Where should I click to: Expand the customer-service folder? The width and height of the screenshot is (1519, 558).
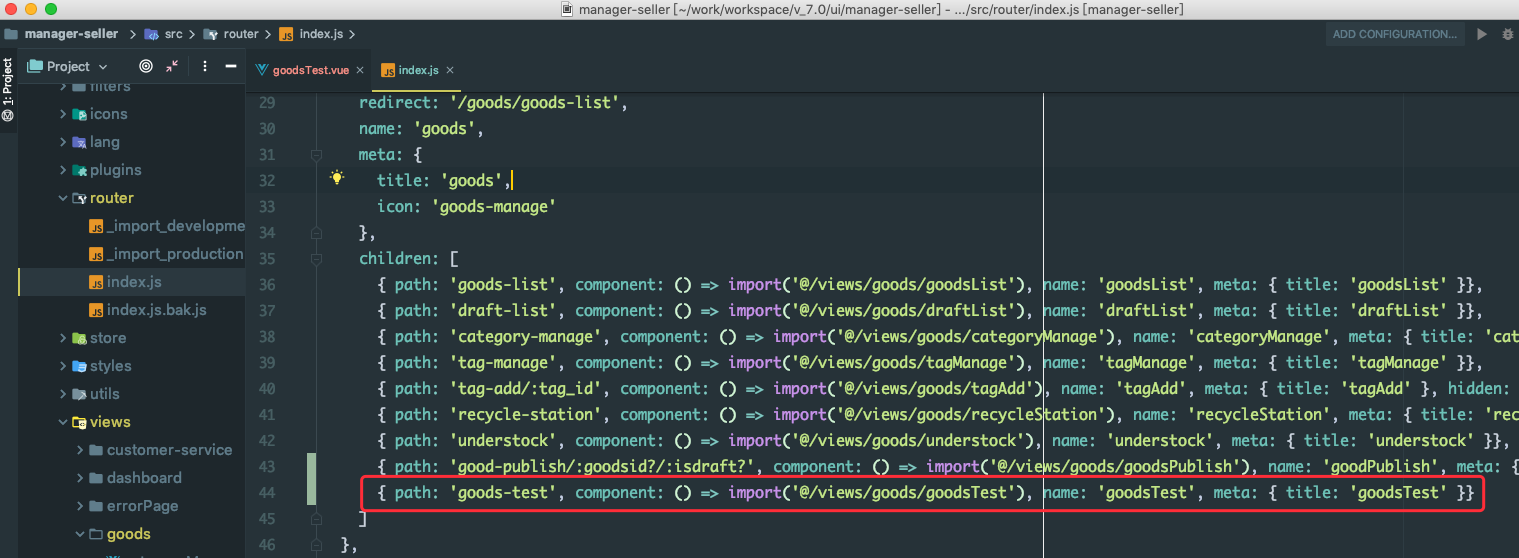(80, 450)
